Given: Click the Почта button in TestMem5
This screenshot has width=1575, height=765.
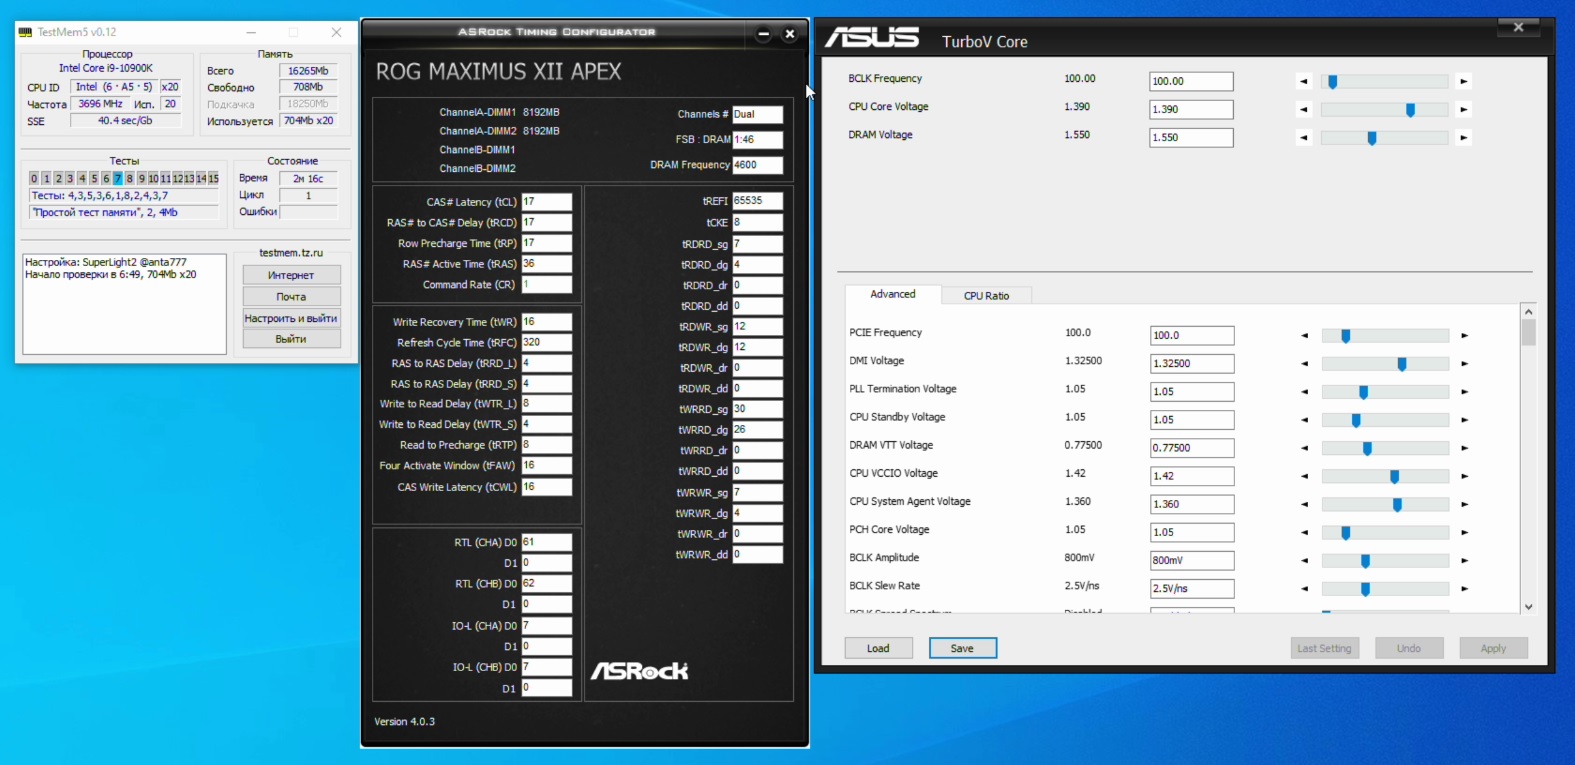Looking at the screenshot, I should [x=291, y=297].
